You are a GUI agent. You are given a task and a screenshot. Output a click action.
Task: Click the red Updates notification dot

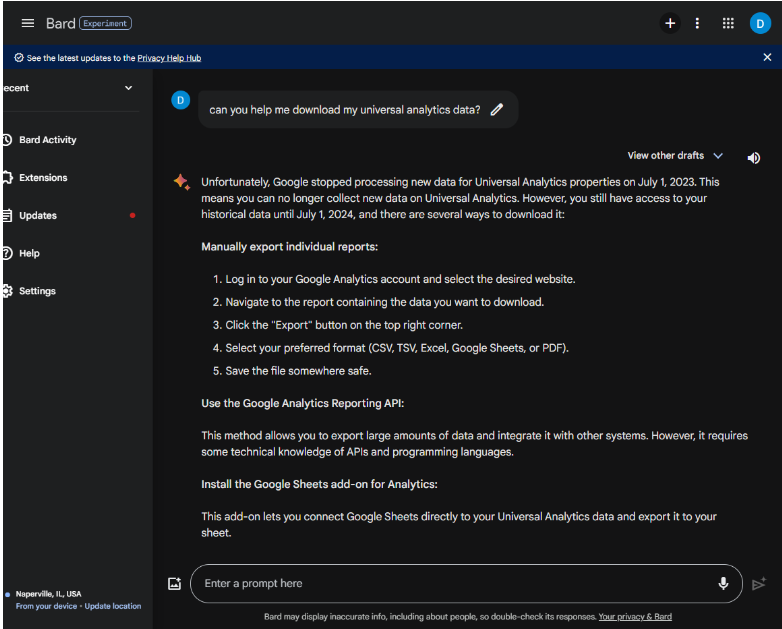tap(133, 215)
